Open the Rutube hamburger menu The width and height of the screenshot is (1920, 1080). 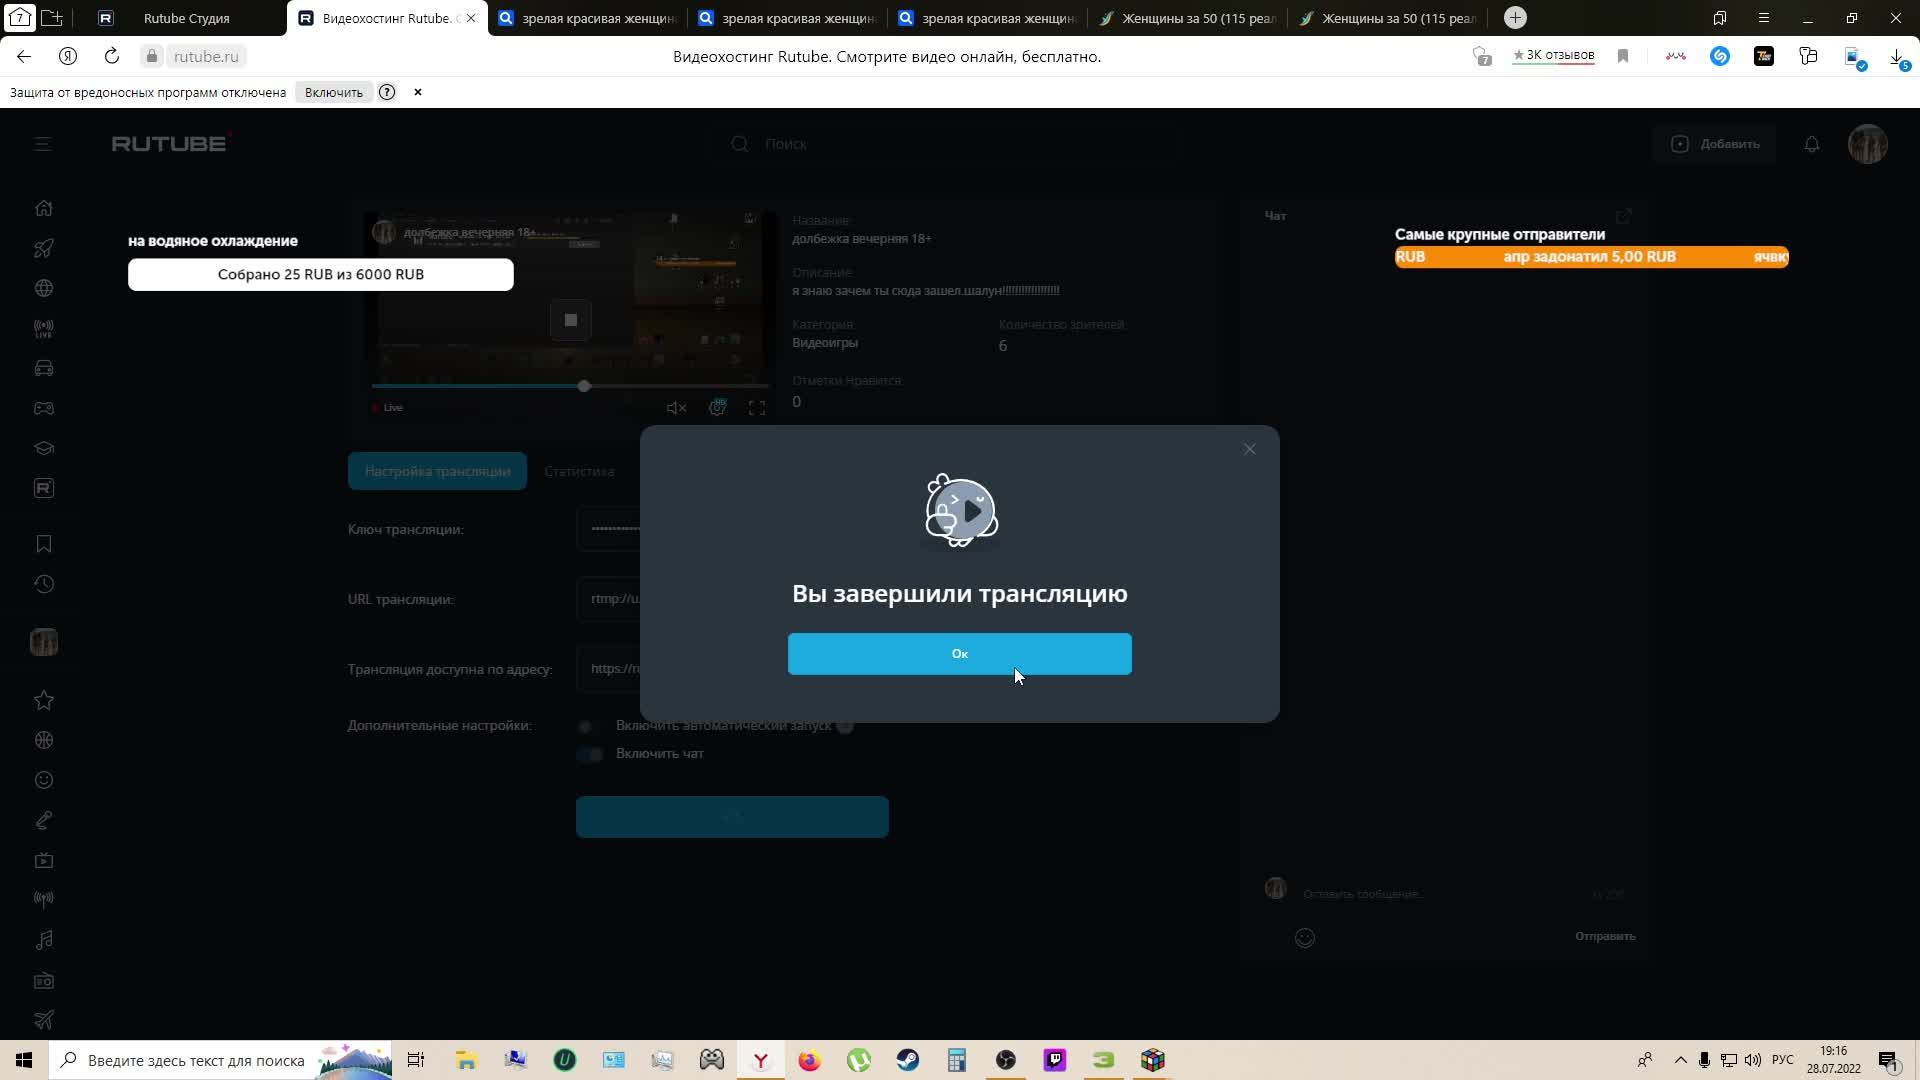tap(43, 144)
